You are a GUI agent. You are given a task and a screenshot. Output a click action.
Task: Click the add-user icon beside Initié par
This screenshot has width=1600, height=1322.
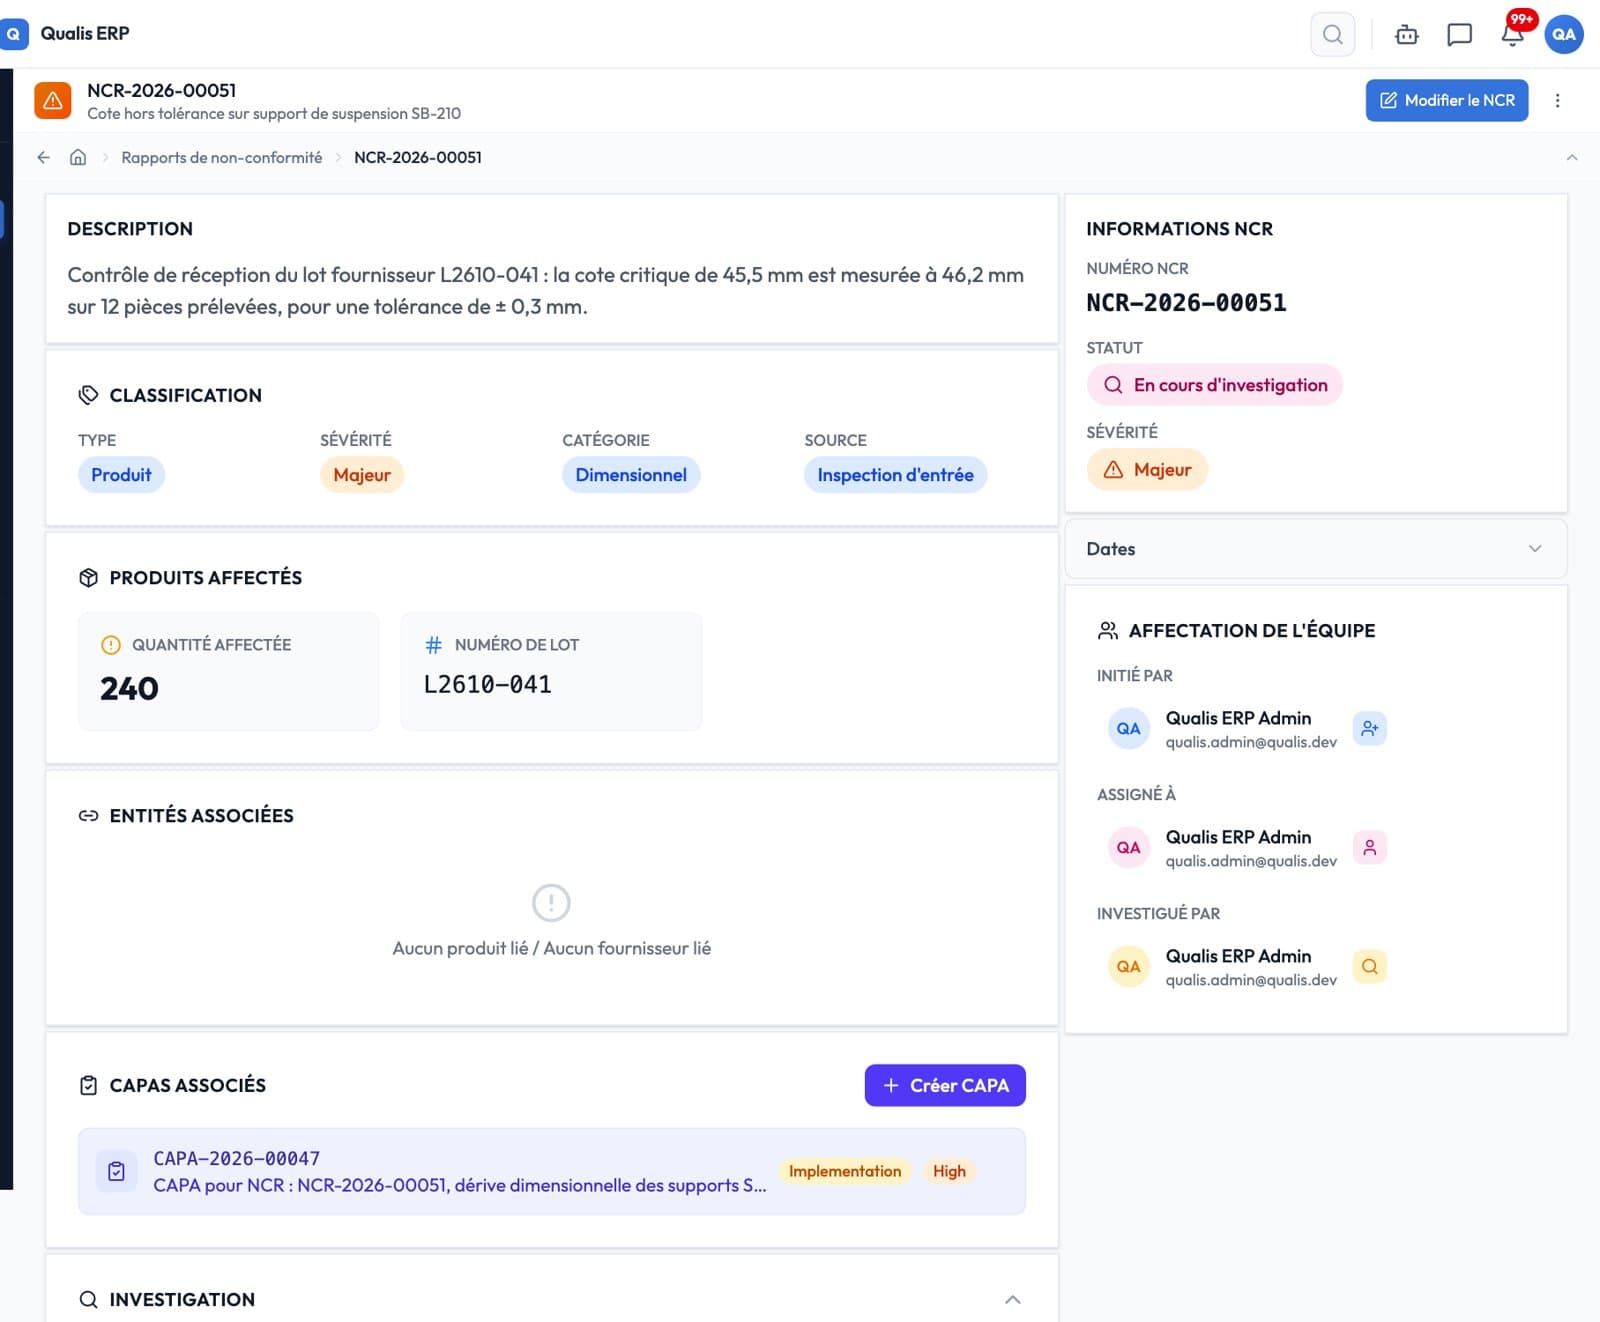tap(1369, 728)
